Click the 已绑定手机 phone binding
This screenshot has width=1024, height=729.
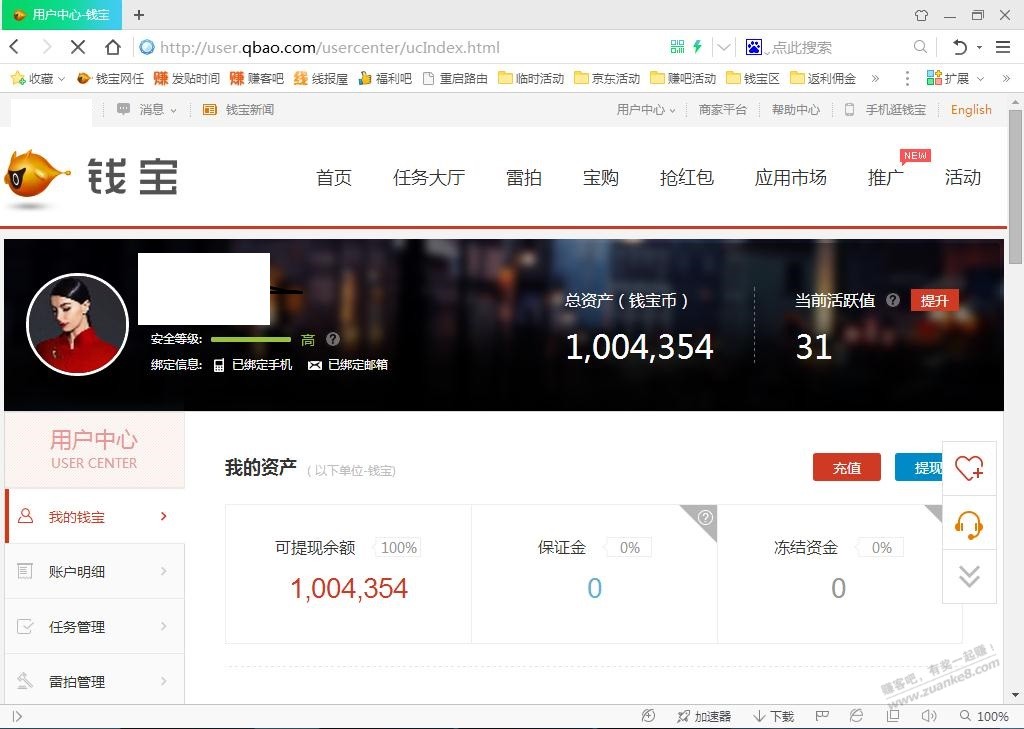[x=253, y=364]
